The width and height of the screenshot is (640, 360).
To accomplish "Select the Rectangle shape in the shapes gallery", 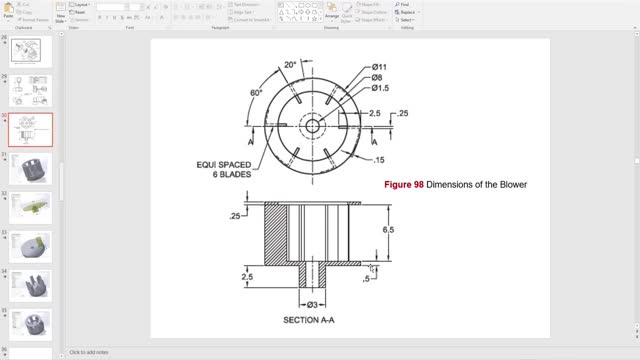I will pyautogui.click(x=301, y=5).
